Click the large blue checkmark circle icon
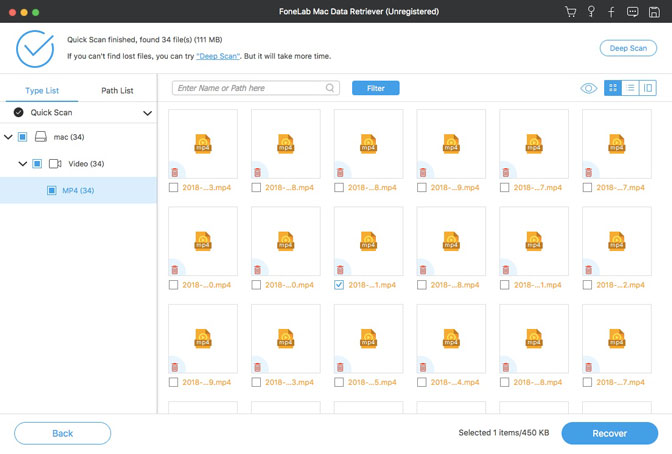The height and width of the screenshot is (454, 672). (x=35, y=48)
